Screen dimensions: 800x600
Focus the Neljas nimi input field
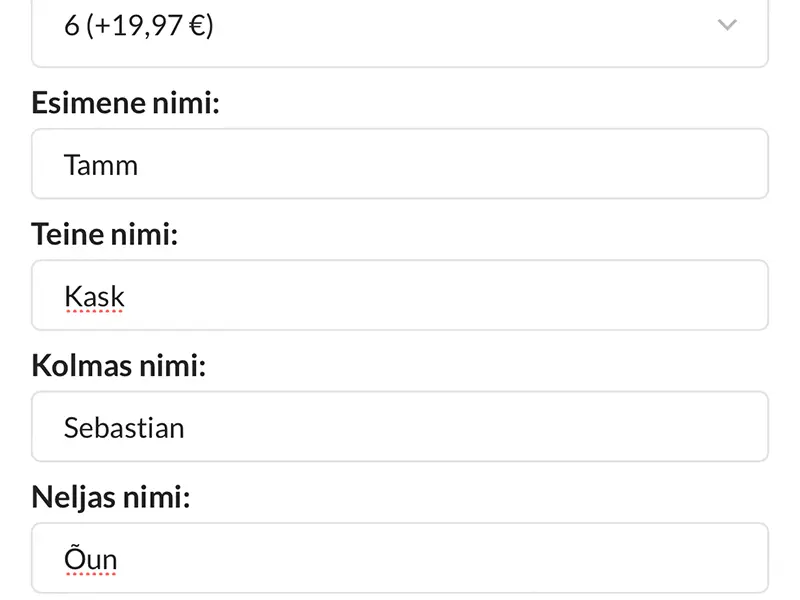(400, 559)
